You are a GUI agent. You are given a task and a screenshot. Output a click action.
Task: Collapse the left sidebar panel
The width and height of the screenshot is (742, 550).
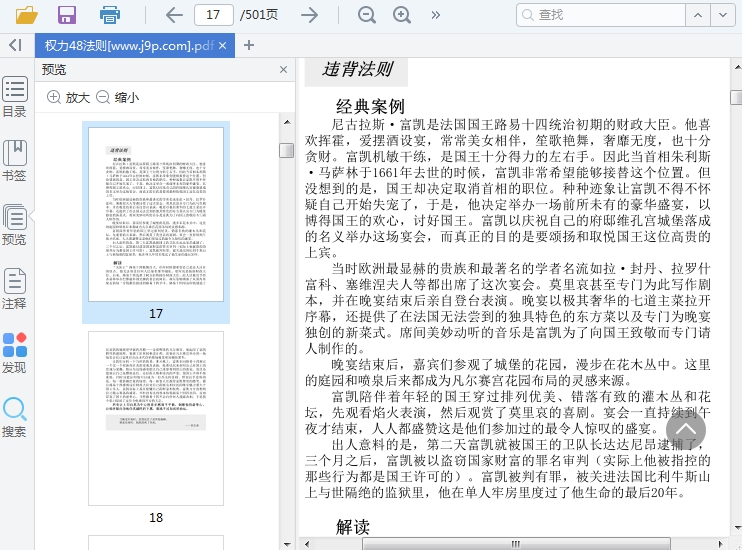coord(15,45)
